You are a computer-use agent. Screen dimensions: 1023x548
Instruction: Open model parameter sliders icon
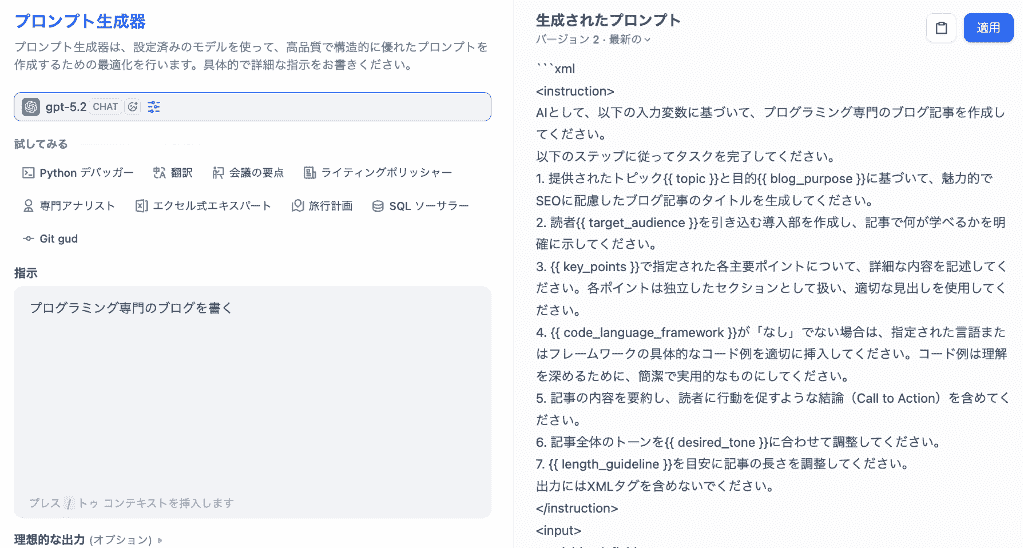[154, 107]
